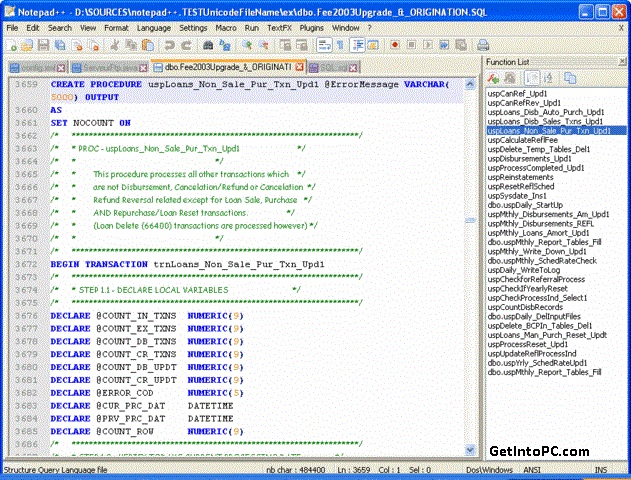Click the Zoom Out toolbar icon
The width and height of the screenshot is (631, 480).
point(264,45)
